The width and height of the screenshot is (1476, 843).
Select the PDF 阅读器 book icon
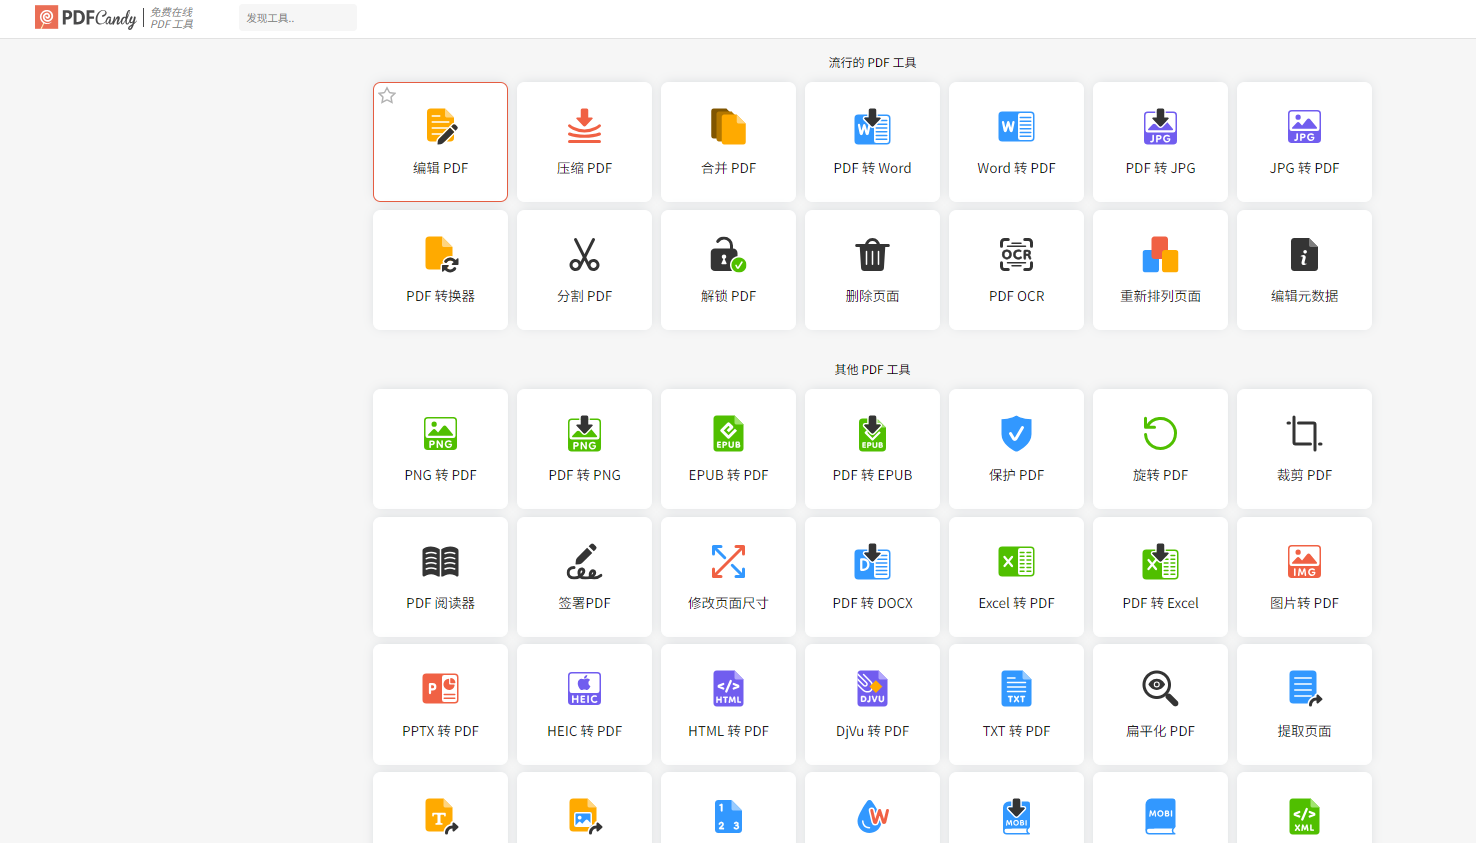pyautogui.click(x=440, y=562)
